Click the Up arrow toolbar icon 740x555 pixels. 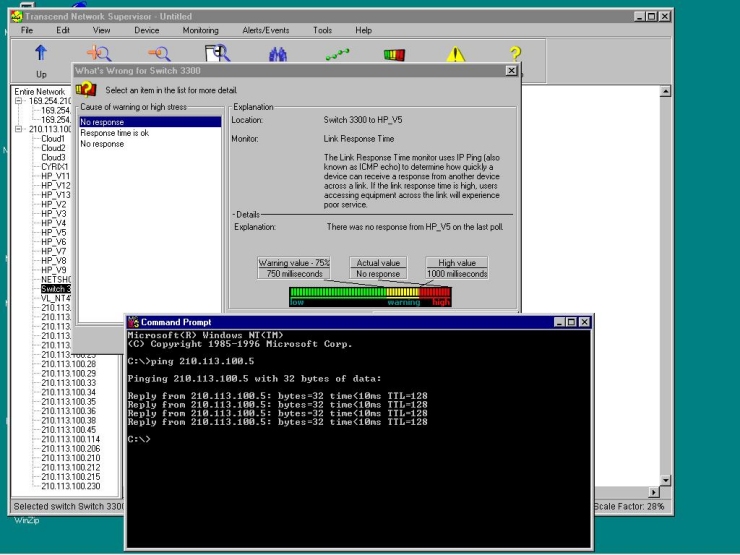tap(41, 53)
